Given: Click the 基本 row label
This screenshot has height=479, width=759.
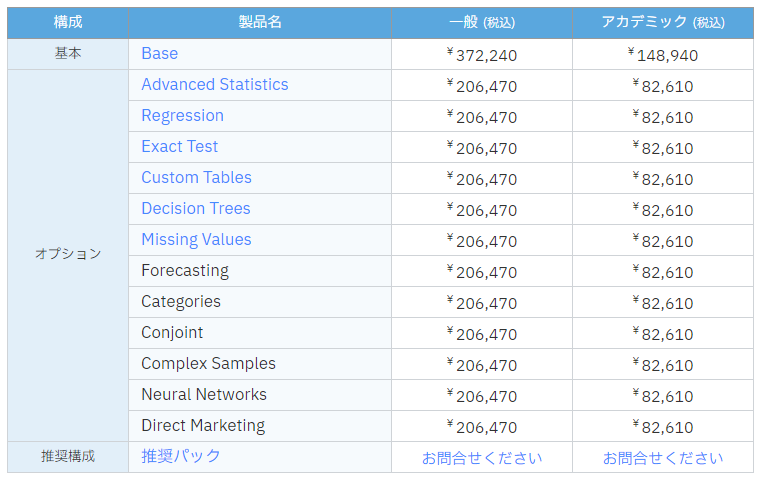Looking at the screenshot, I should [x=68, y=53].
